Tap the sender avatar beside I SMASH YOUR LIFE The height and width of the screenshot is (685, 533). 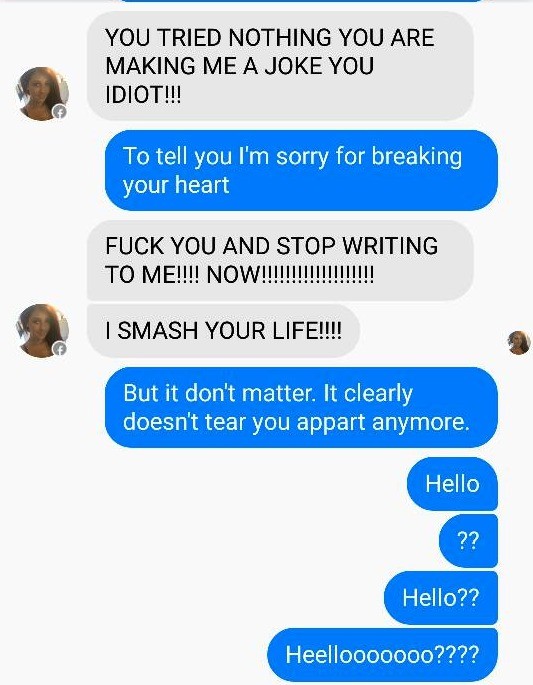click(x=42, y=331)
